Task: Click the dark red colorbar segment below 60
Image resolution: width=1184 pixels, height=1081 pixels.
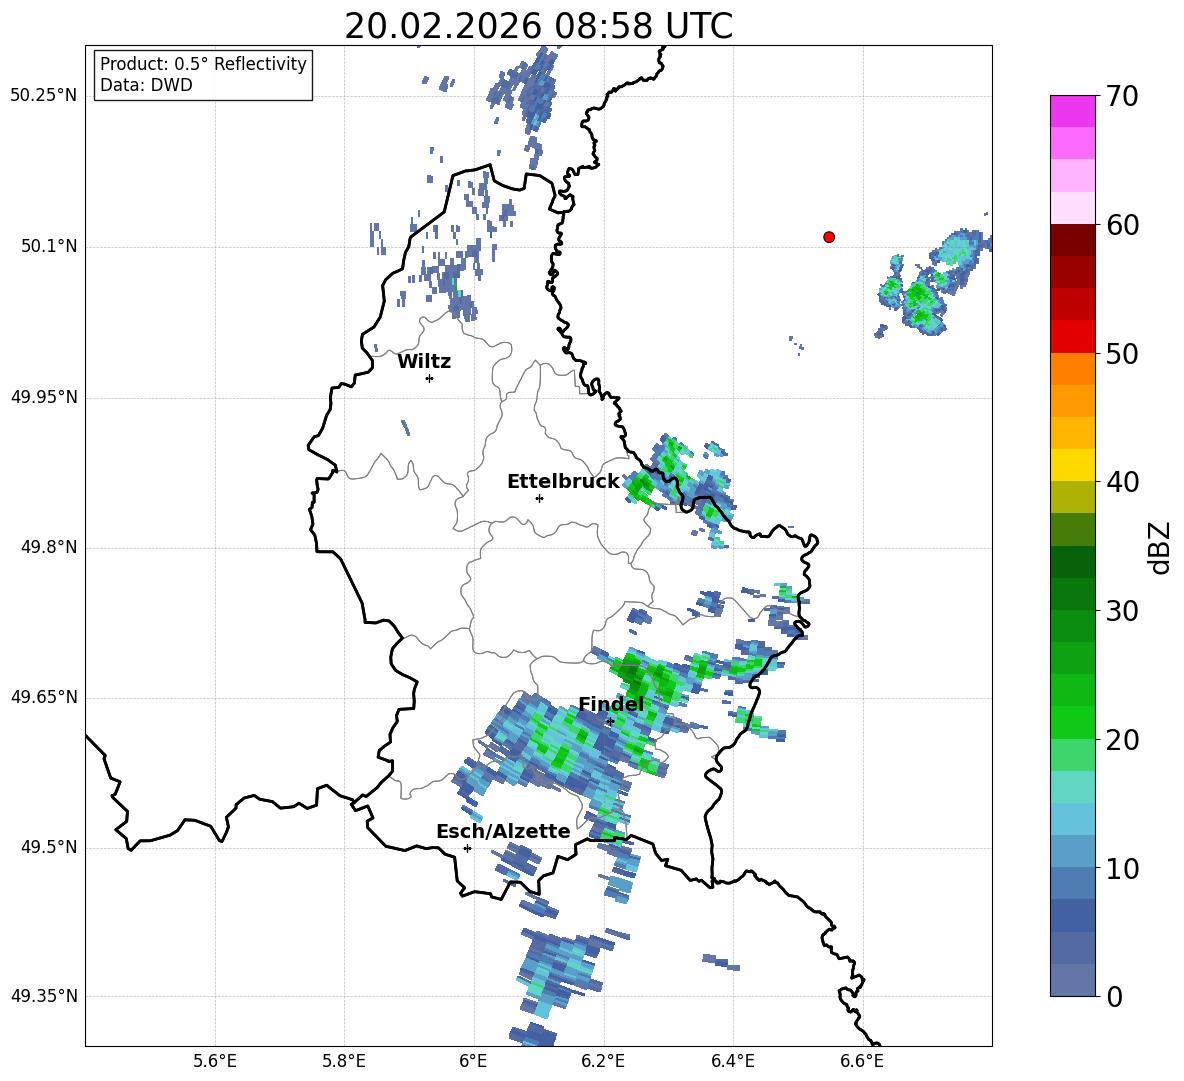Action: (x=1072, y=240)
